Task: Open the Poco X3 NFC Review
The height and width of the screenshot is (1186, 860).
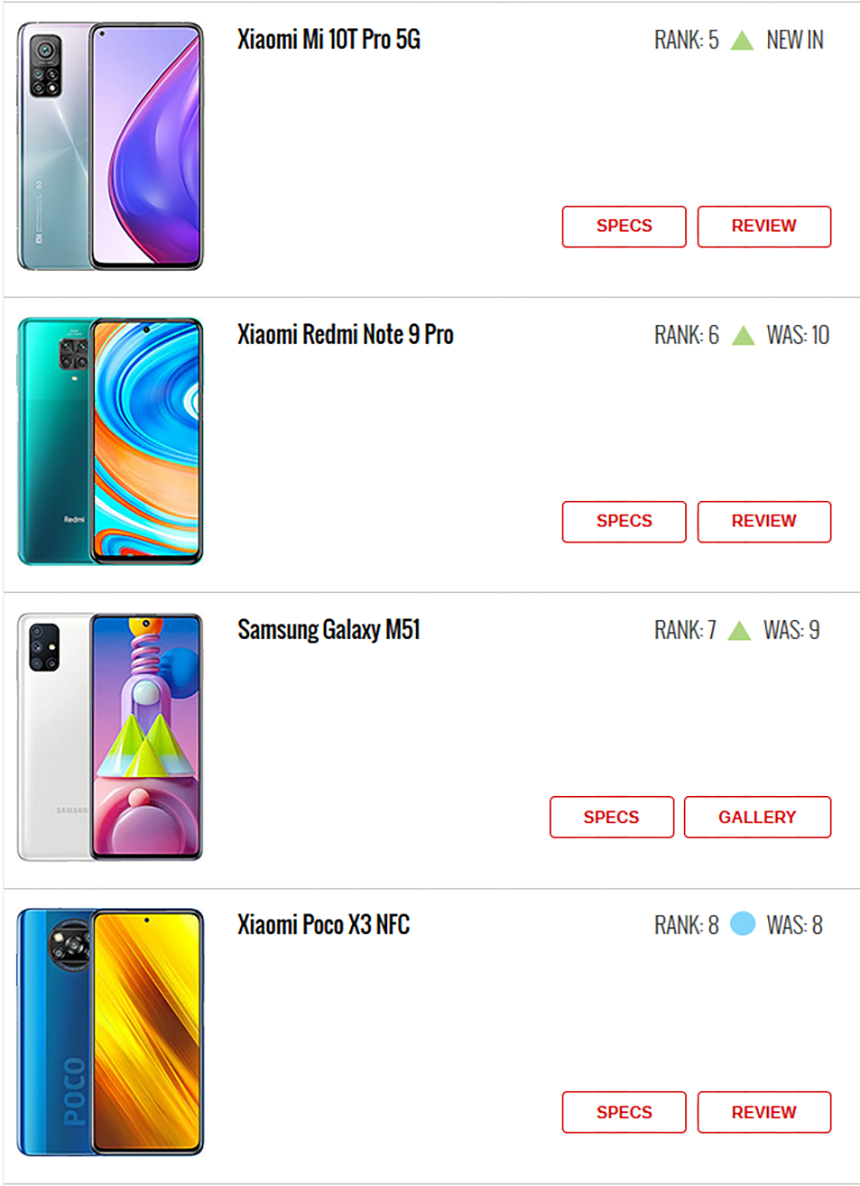Action: point(764,1112)
